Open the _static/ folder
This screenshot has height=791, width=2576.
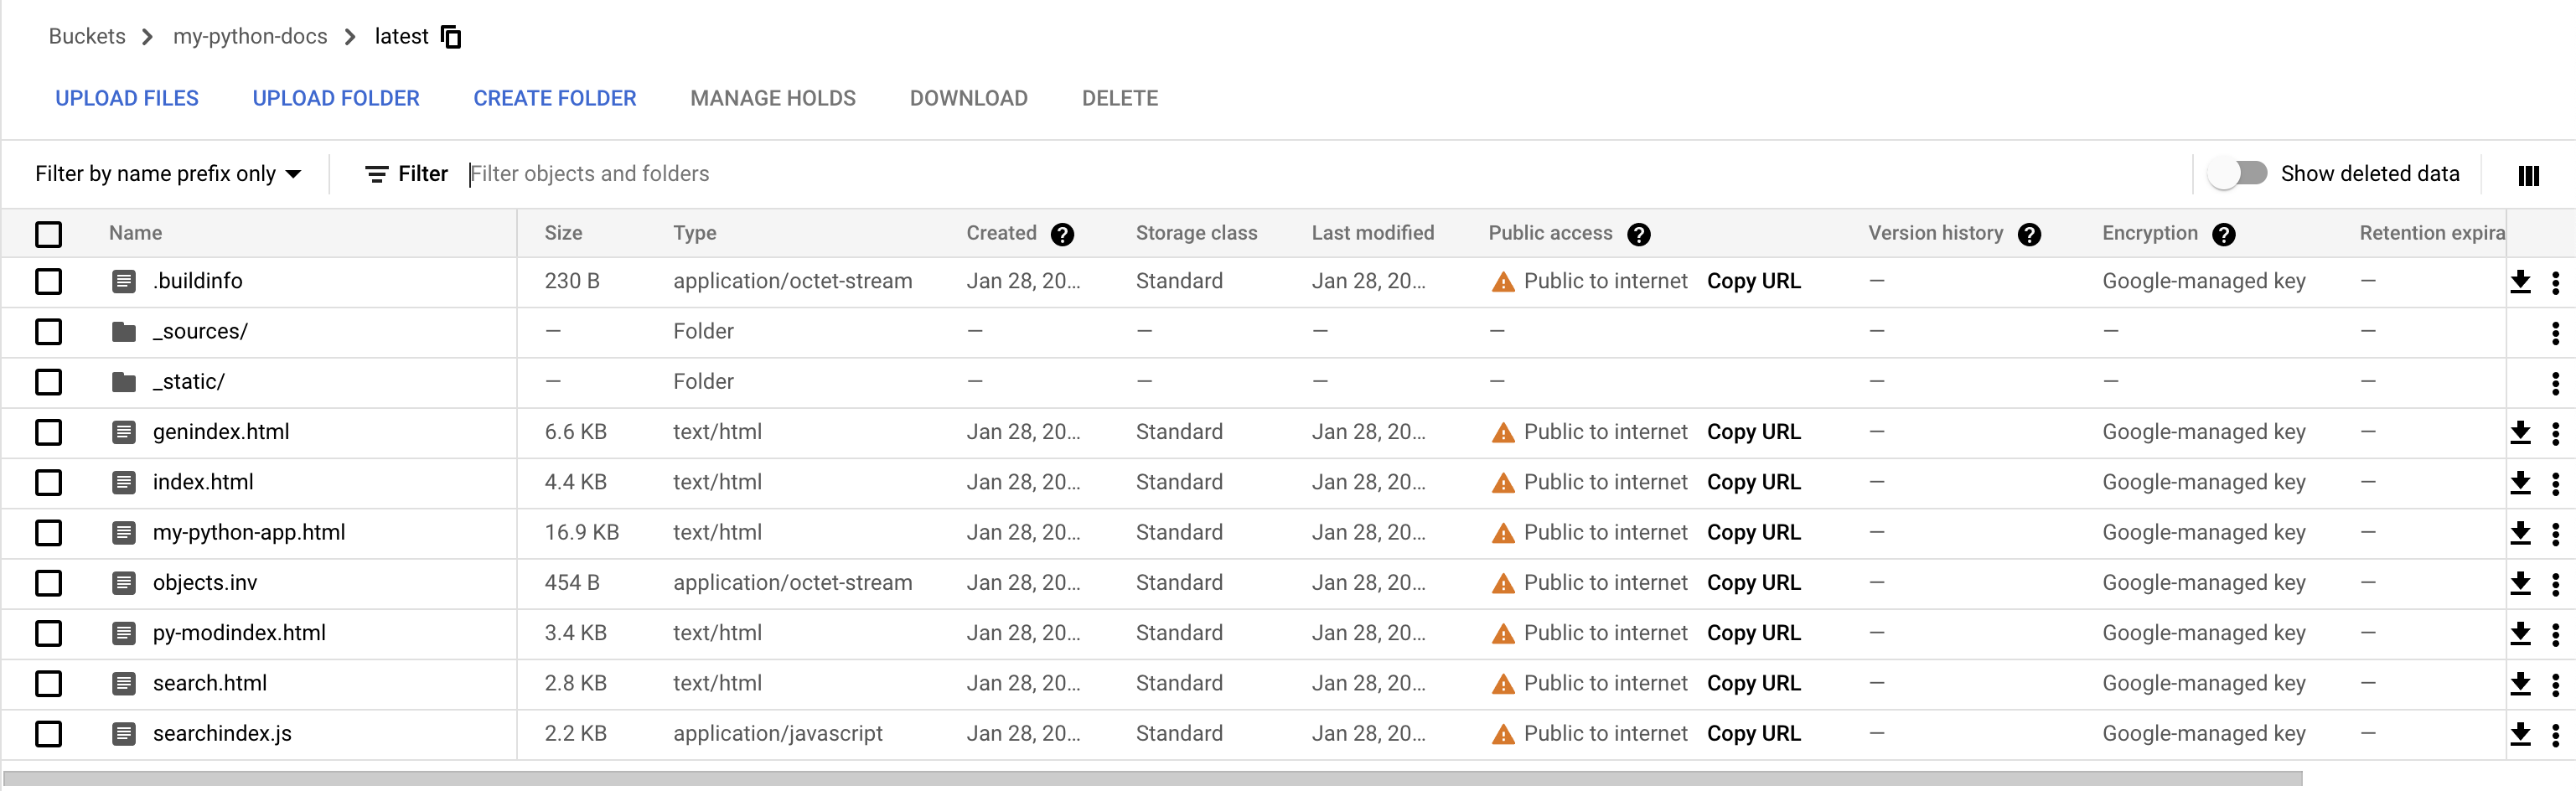tap(189, 382)
